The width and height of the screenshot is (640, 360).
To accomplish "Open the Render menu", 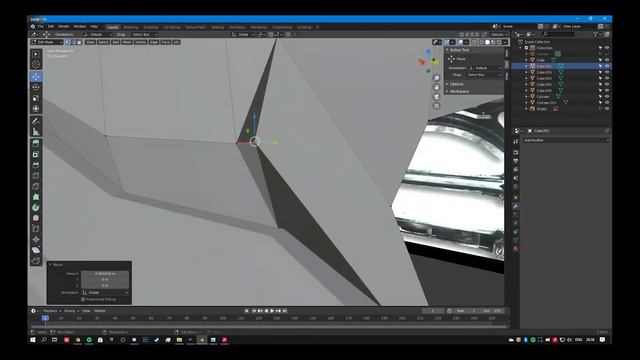I will pyautogui.click(x=64, y=27).
